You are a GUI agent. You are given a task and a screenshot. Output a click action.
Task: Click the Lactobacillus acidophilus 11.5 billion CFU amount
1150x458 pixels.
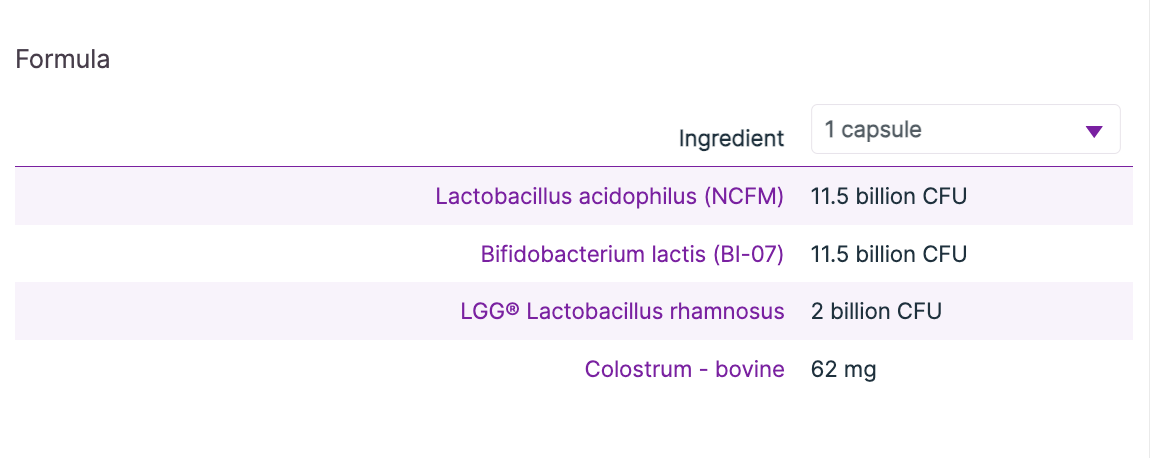(889, 196)
